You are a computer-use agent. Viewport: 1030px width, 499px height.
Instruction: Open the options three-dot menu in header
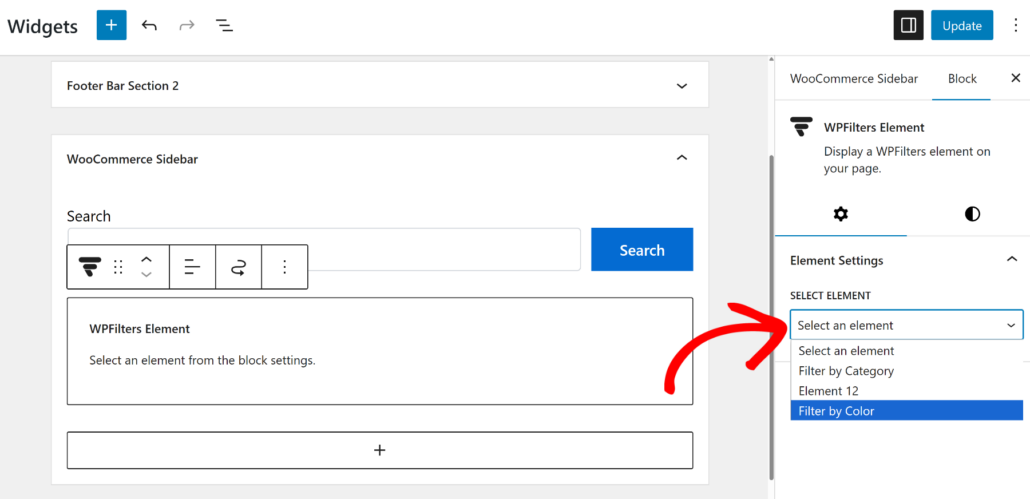click(x=1015, y=26)
